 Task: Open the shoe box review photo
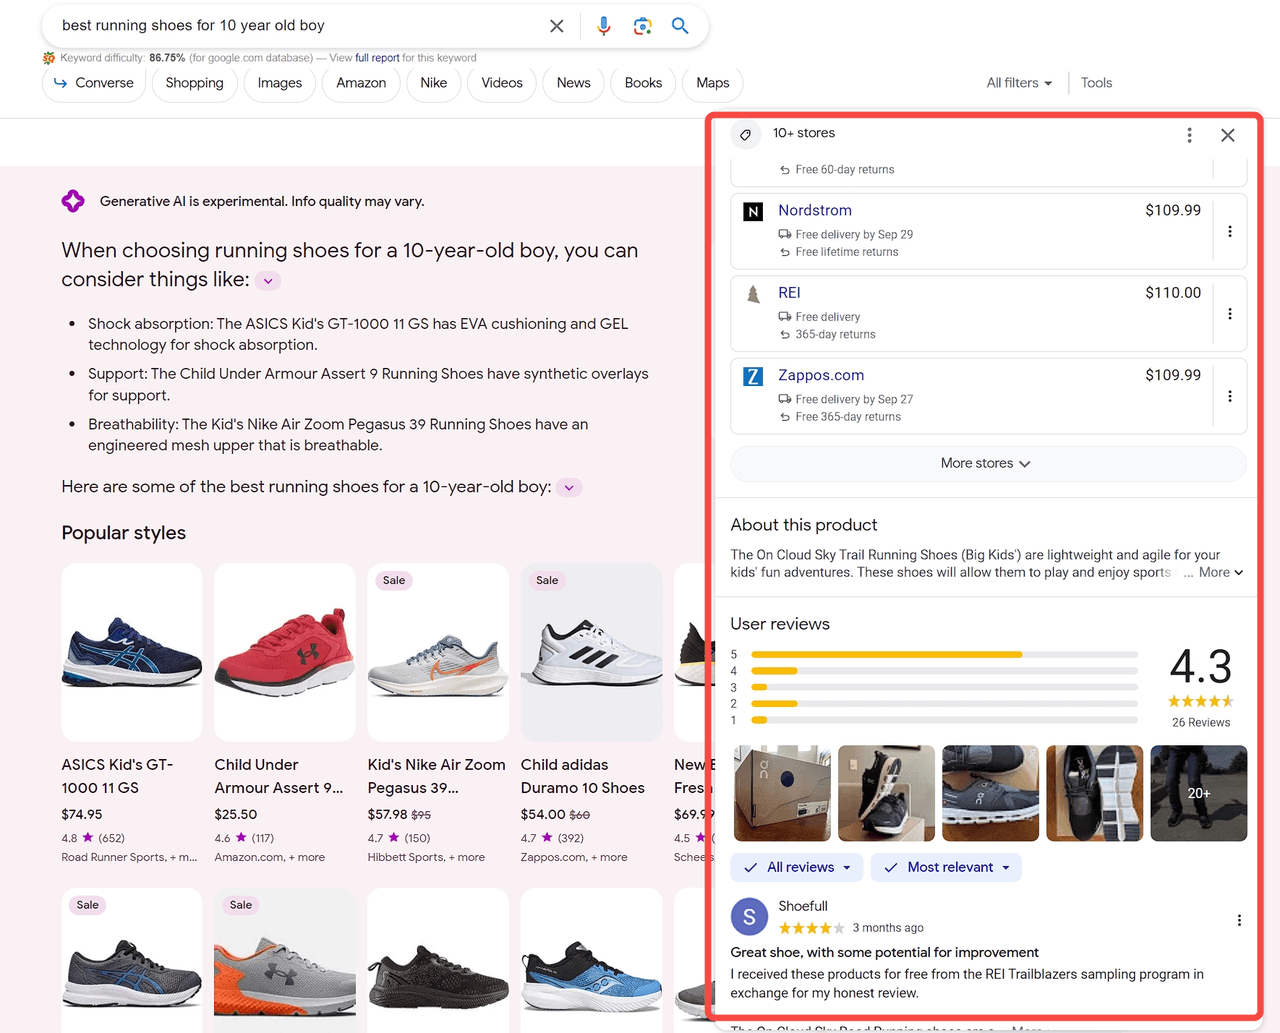tap(782, 793)
